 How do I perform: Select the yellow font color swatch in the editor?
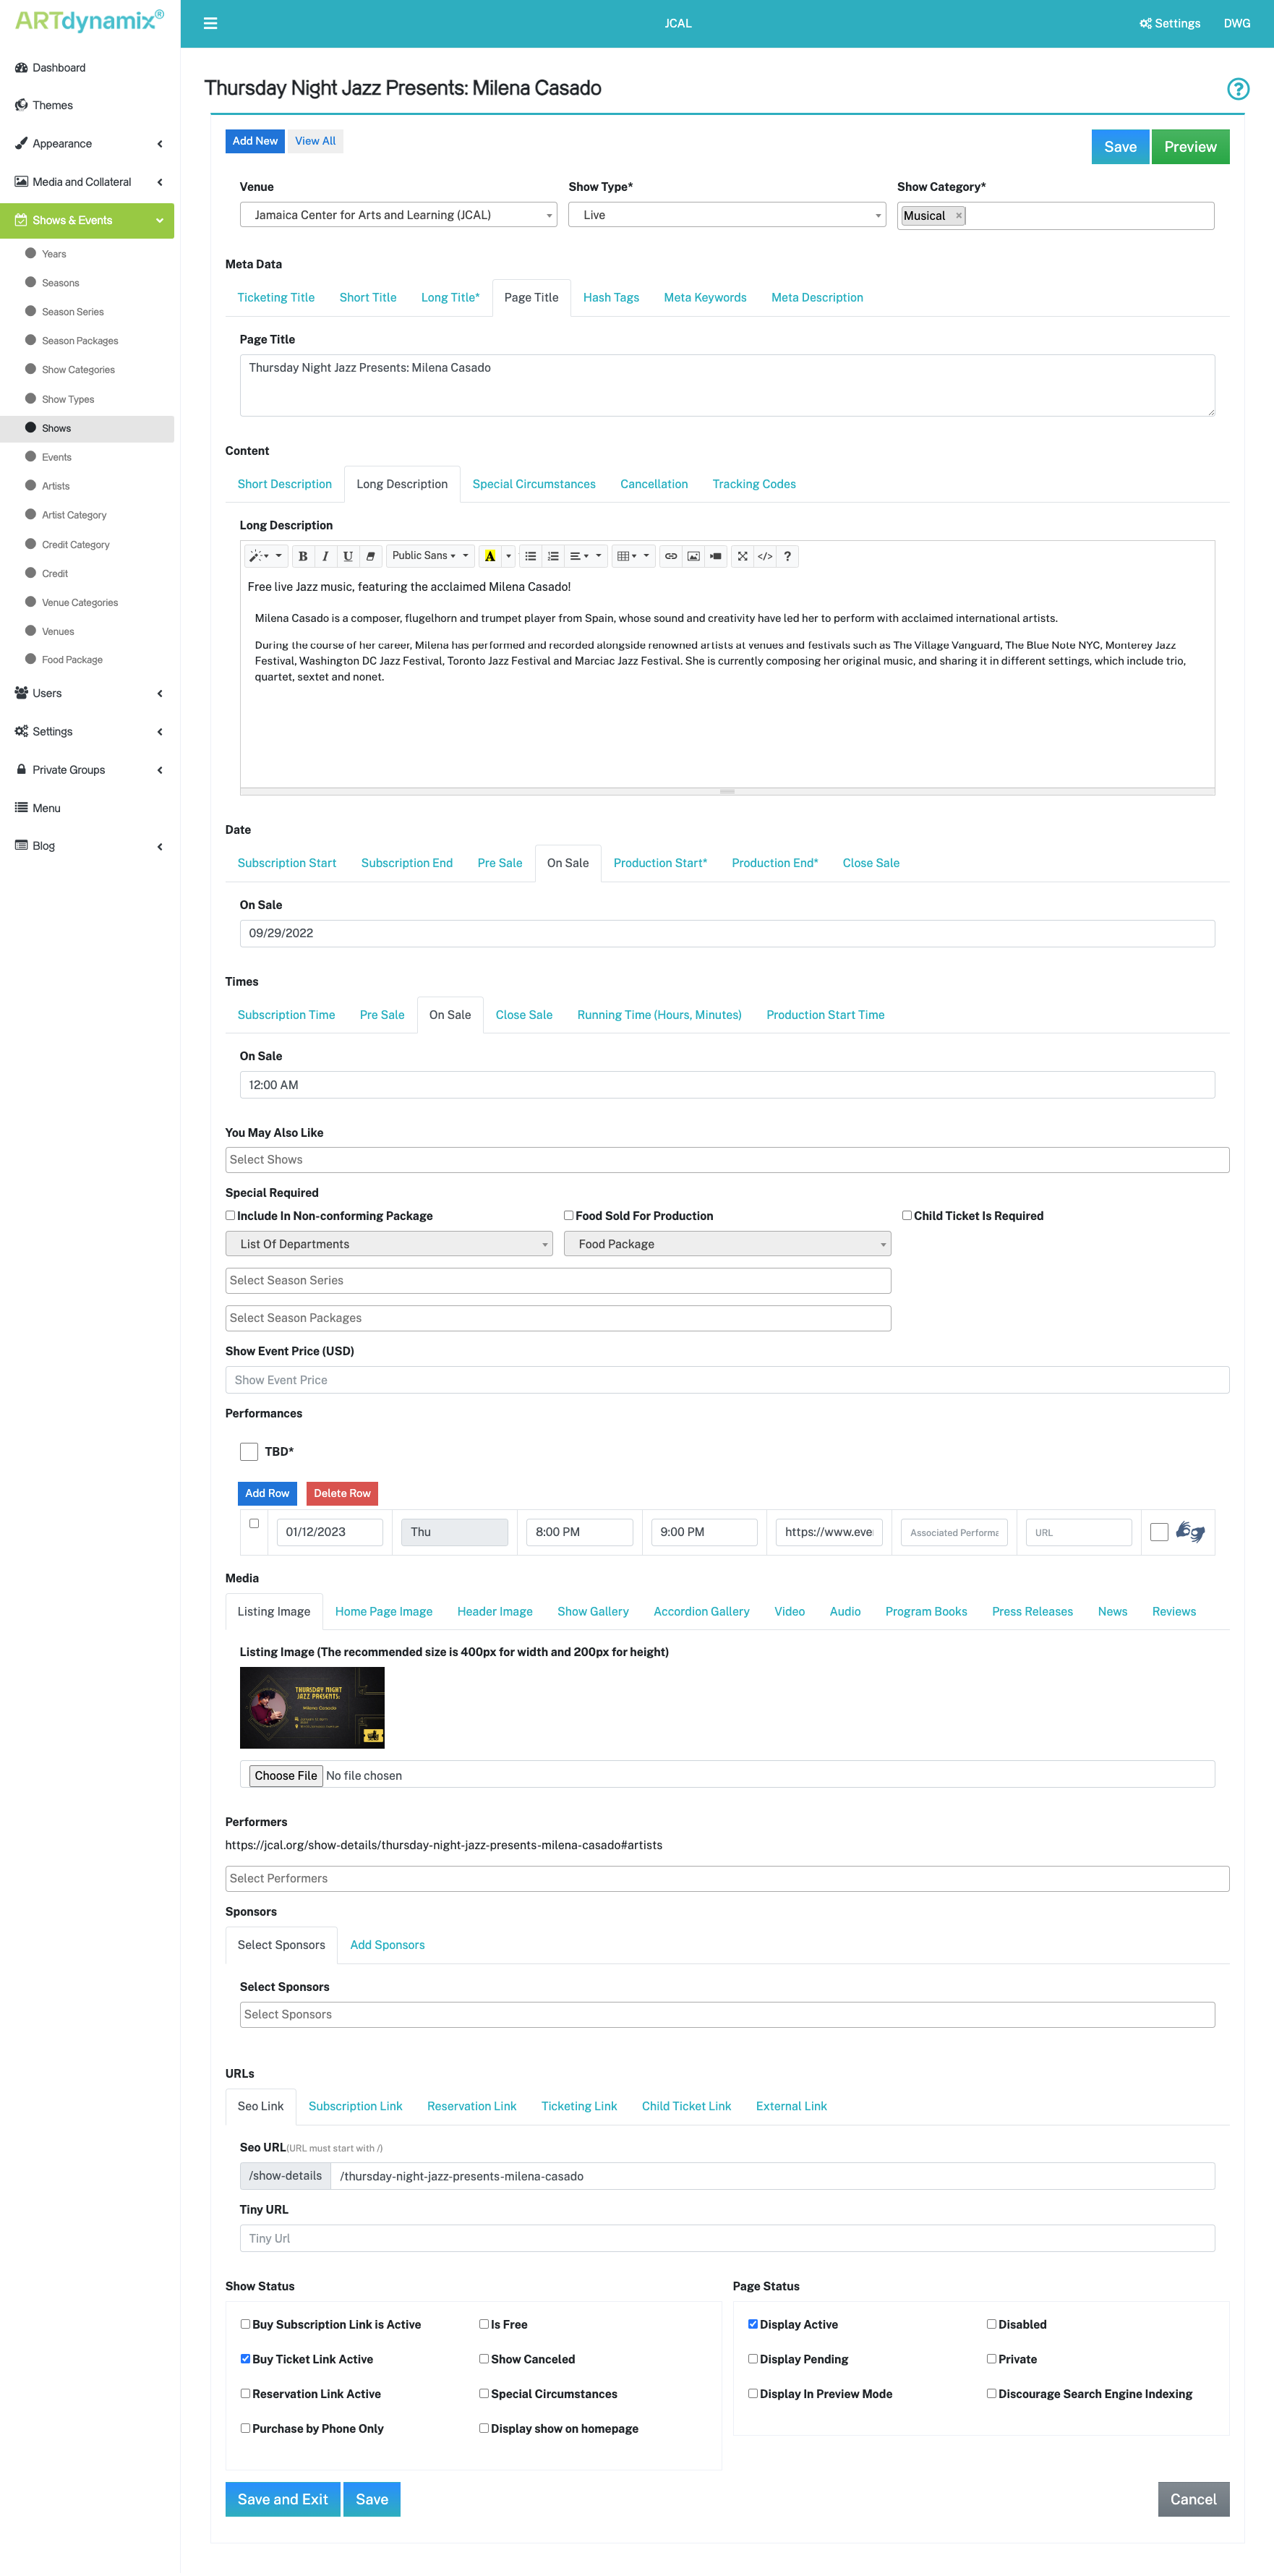click(x=490, y=556)
